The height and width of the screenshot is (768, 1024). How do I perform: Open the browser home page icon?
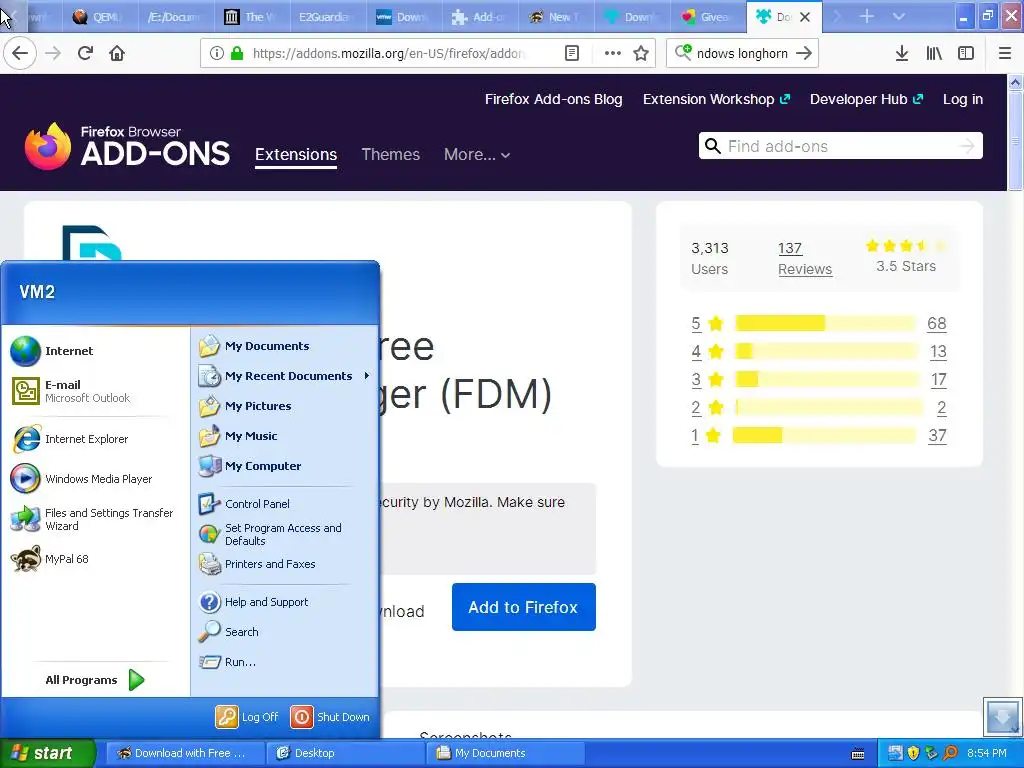[117, 53]
